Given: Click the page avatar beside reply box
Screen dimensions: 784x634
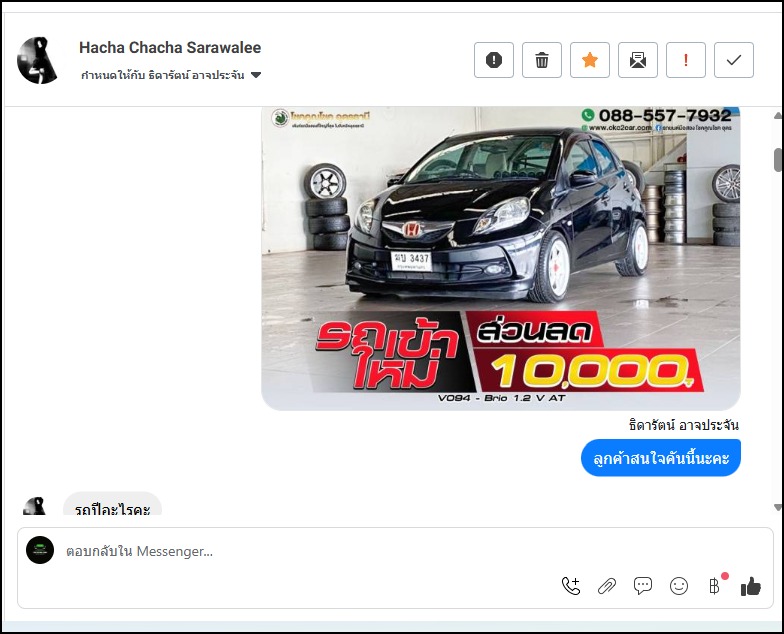Looking at the screenshot, I should coord(40,550).
